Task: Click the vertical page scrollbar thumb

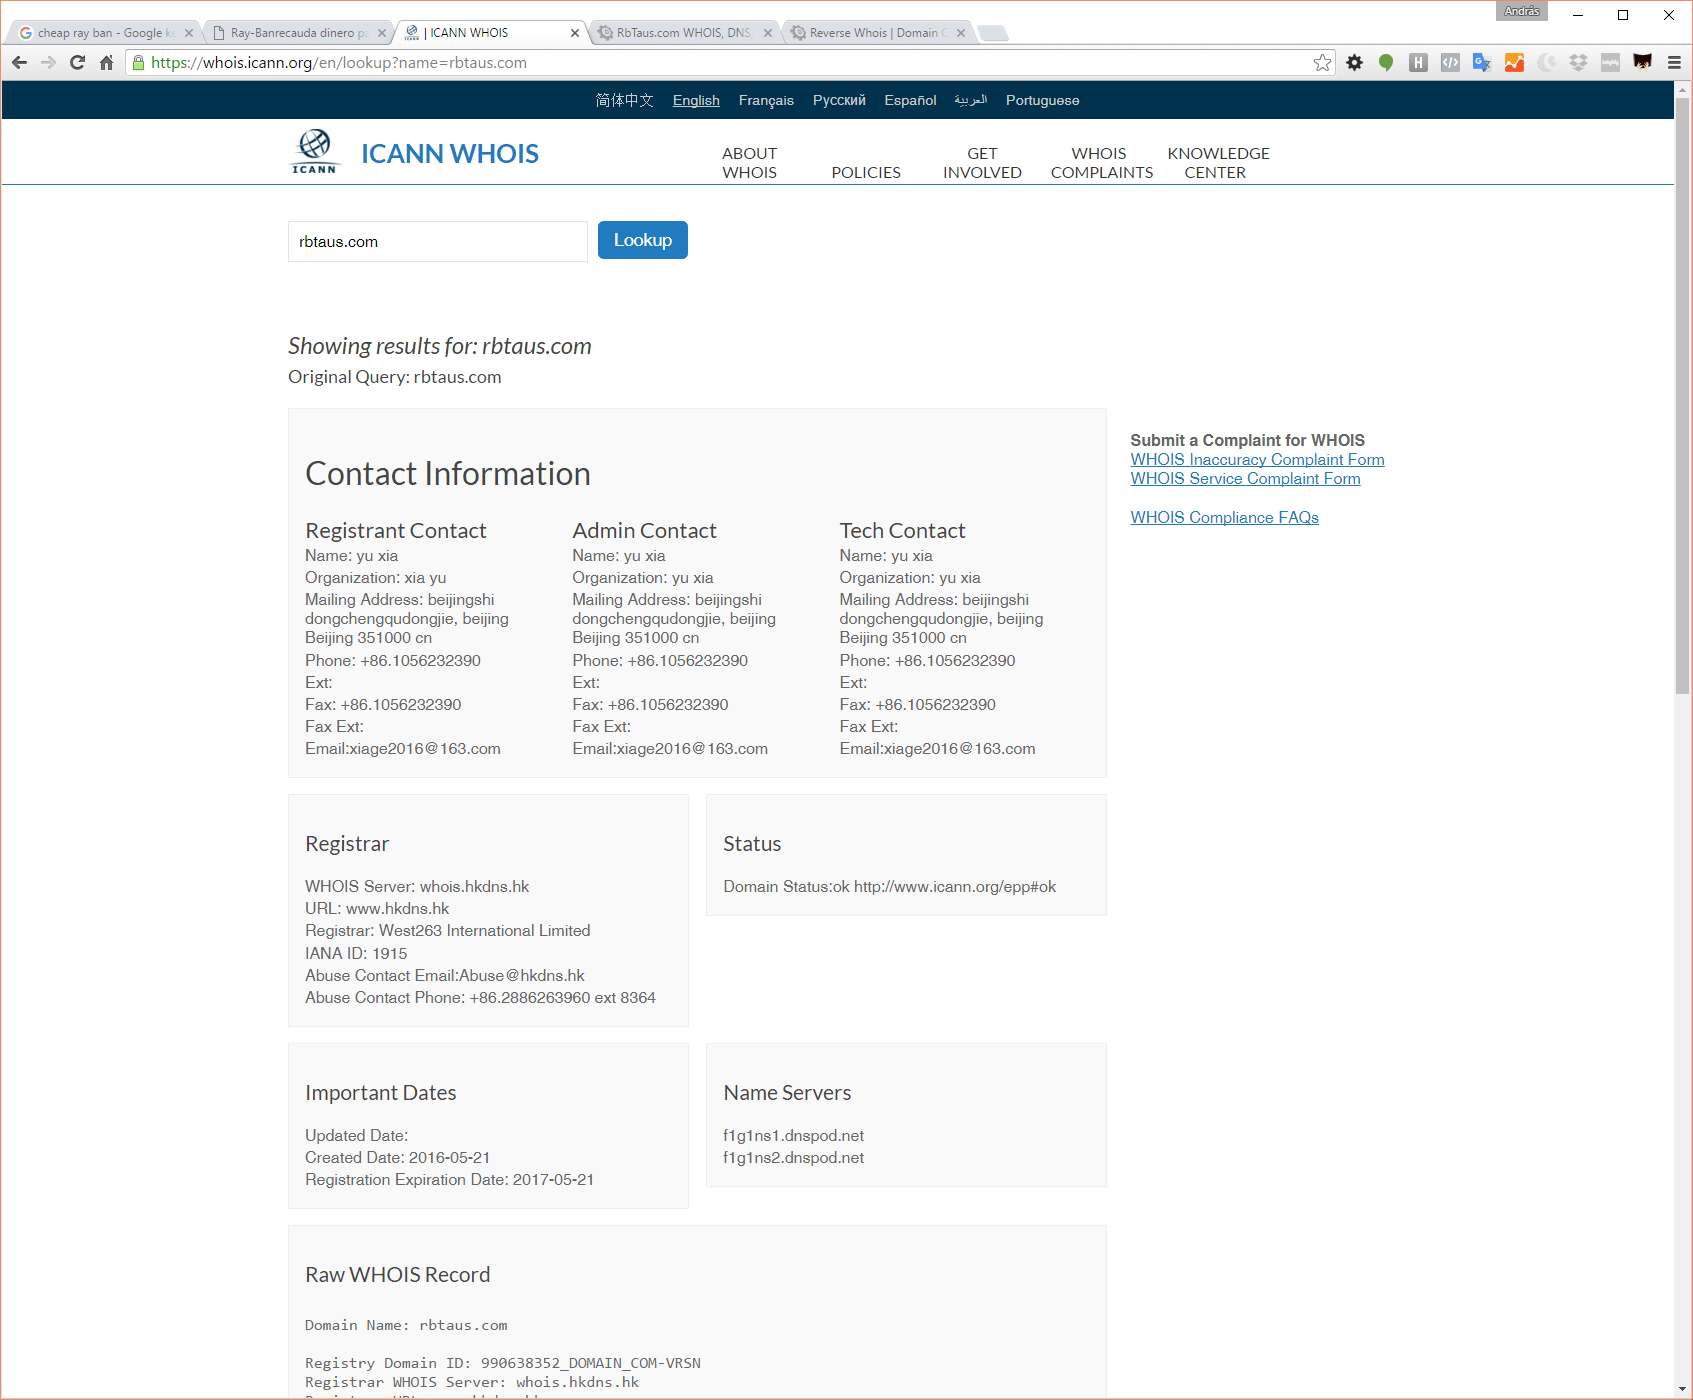Action: pyautogui.click(x=1683, y=395)
